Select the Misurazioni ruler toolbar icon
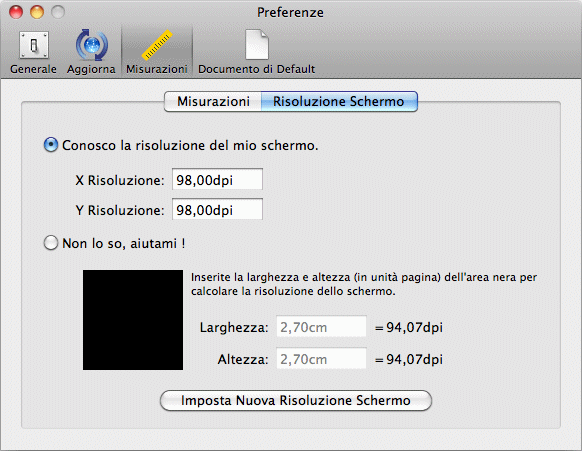This screenshot has width=582, height=451. [157, 52]
